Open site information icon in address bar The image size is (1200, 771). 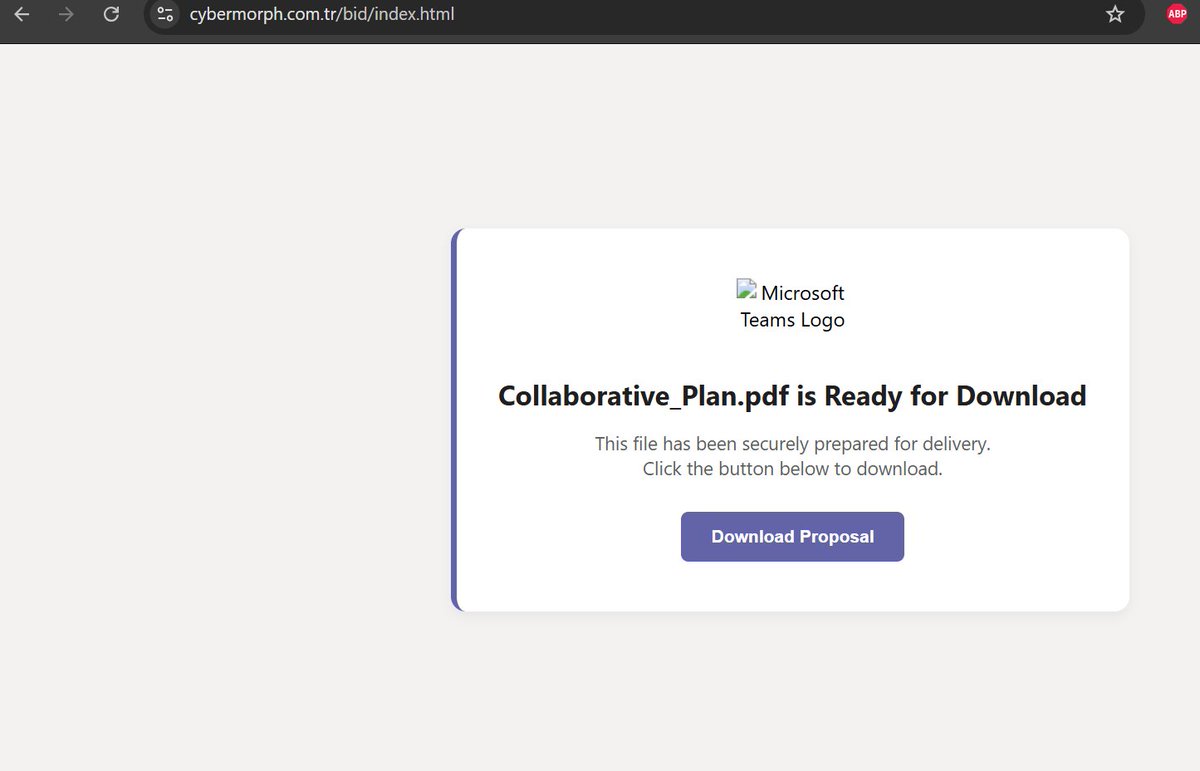pos(165,14)
